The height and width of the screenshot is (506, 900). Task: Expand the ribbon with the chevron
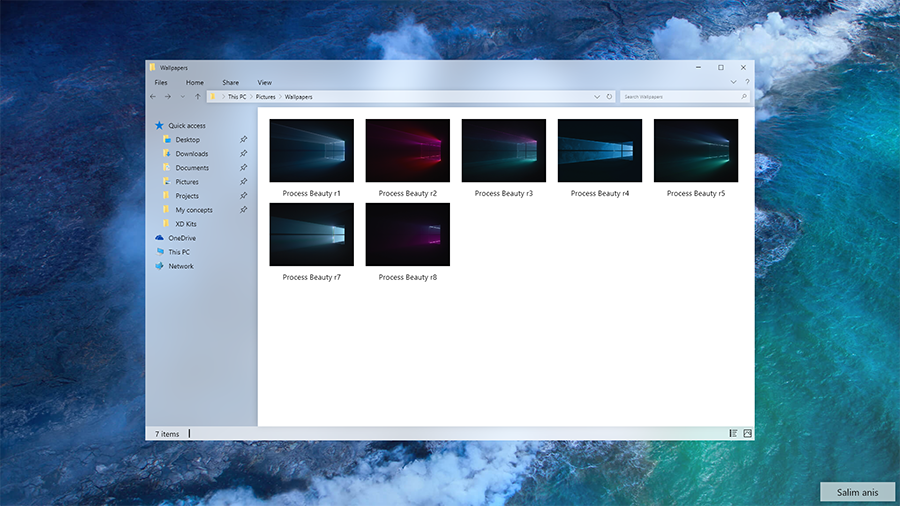[733, 83]
